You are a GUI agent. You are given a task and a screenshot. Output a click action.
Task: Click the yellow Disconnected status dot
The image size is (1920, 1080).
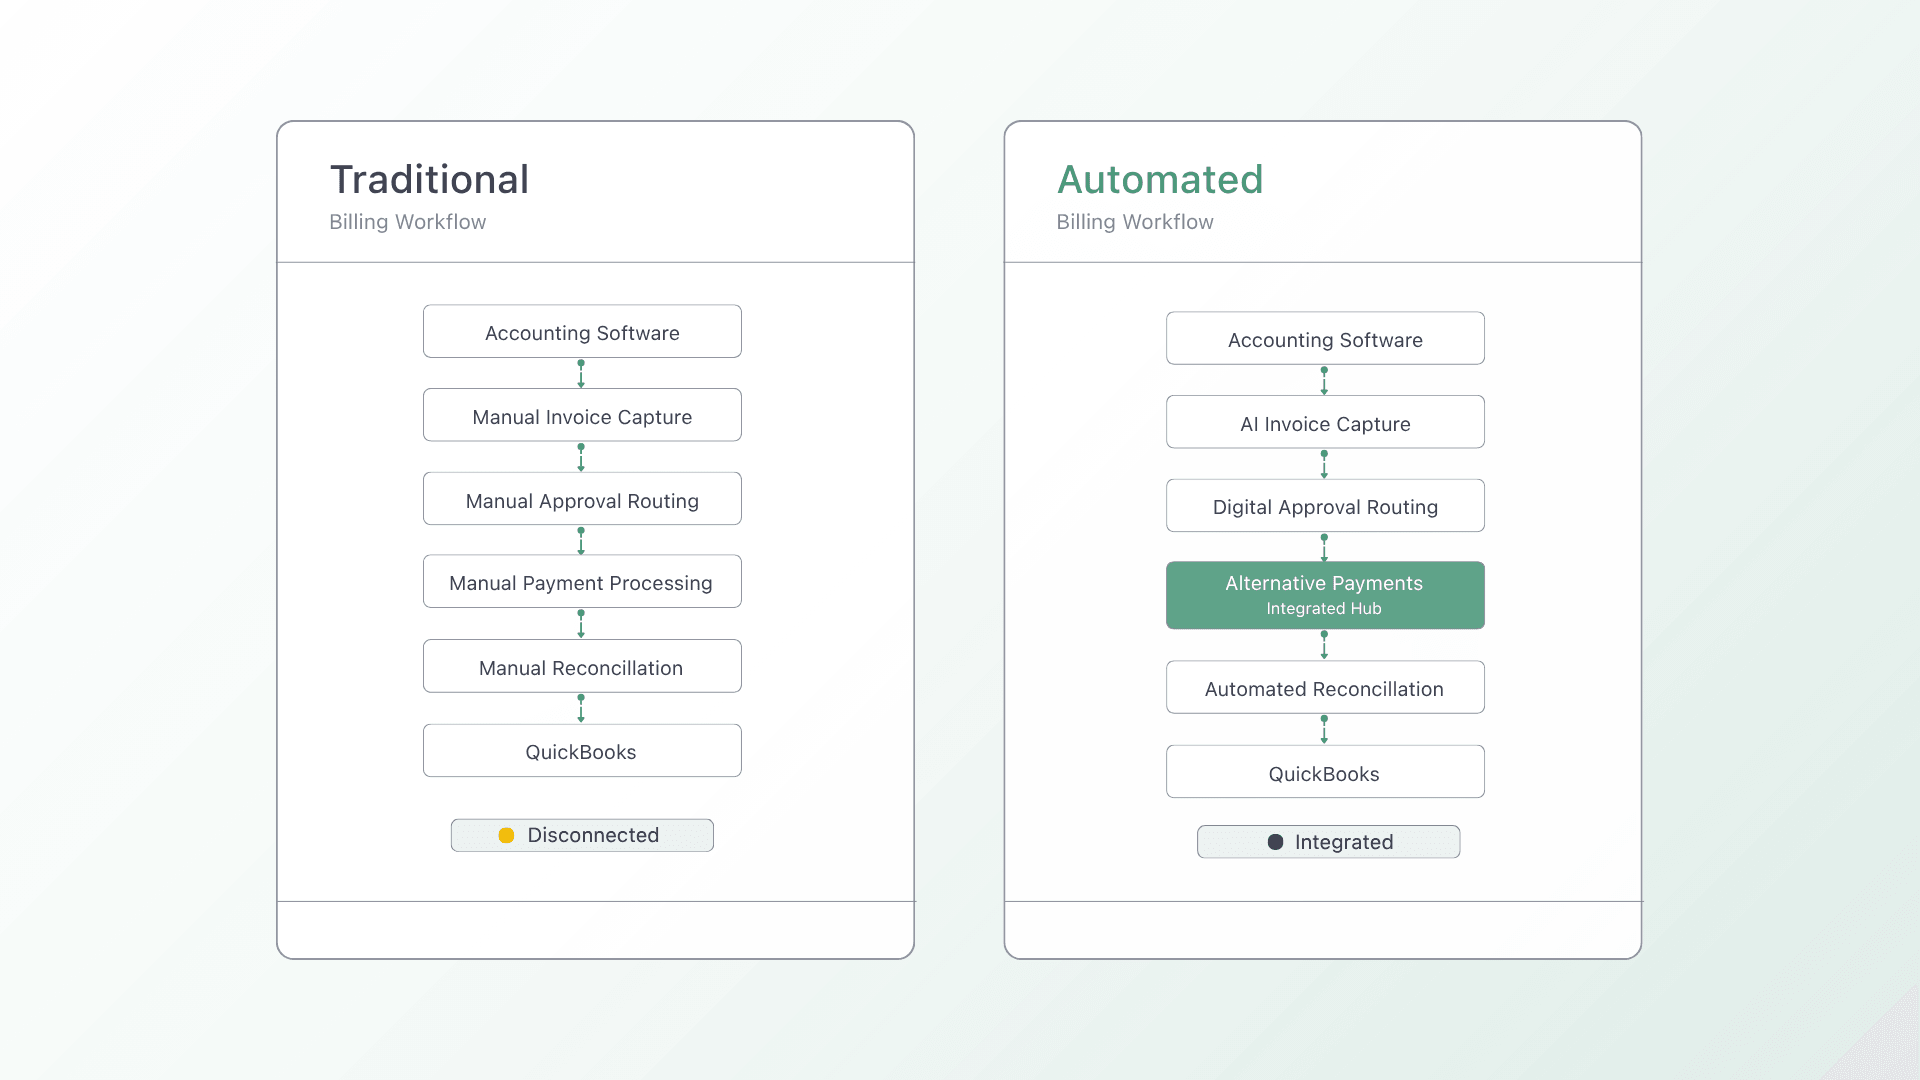tap(506, 835)
